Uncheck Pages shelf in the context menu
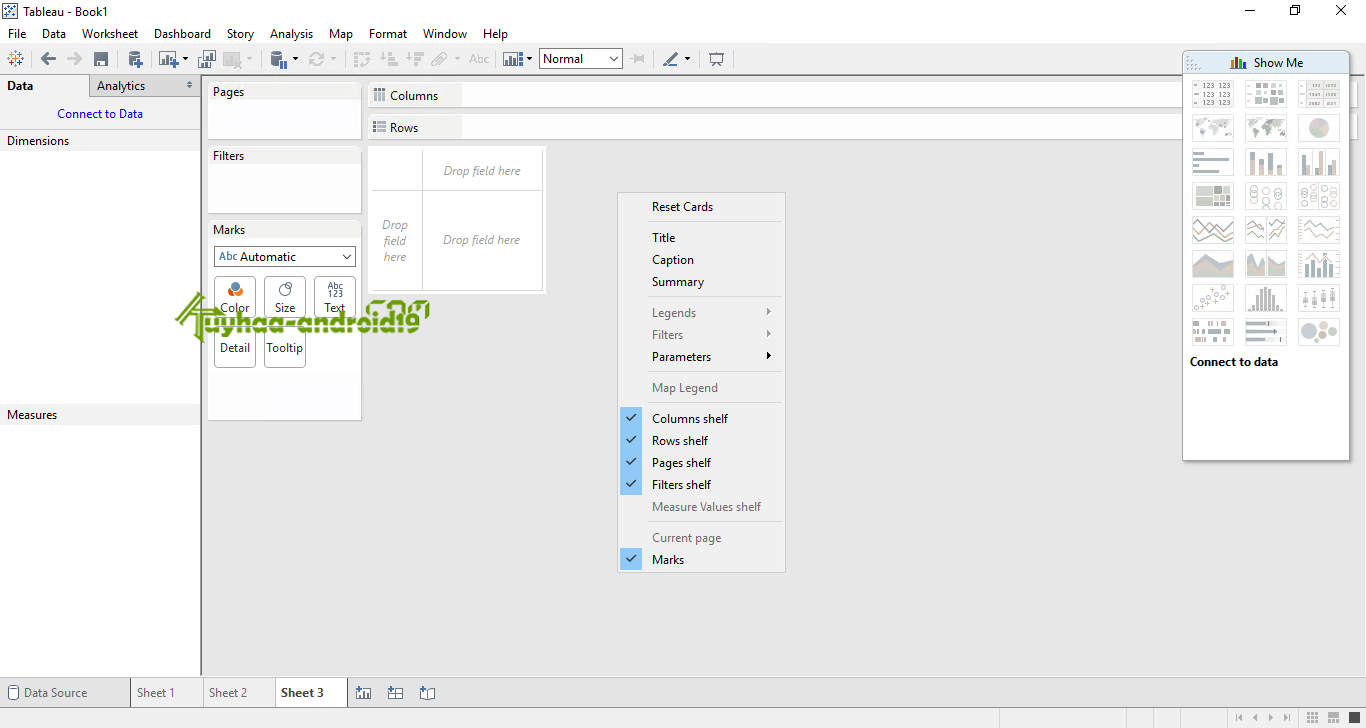This screenshot has width=1366, height=728. coord(682,462)
